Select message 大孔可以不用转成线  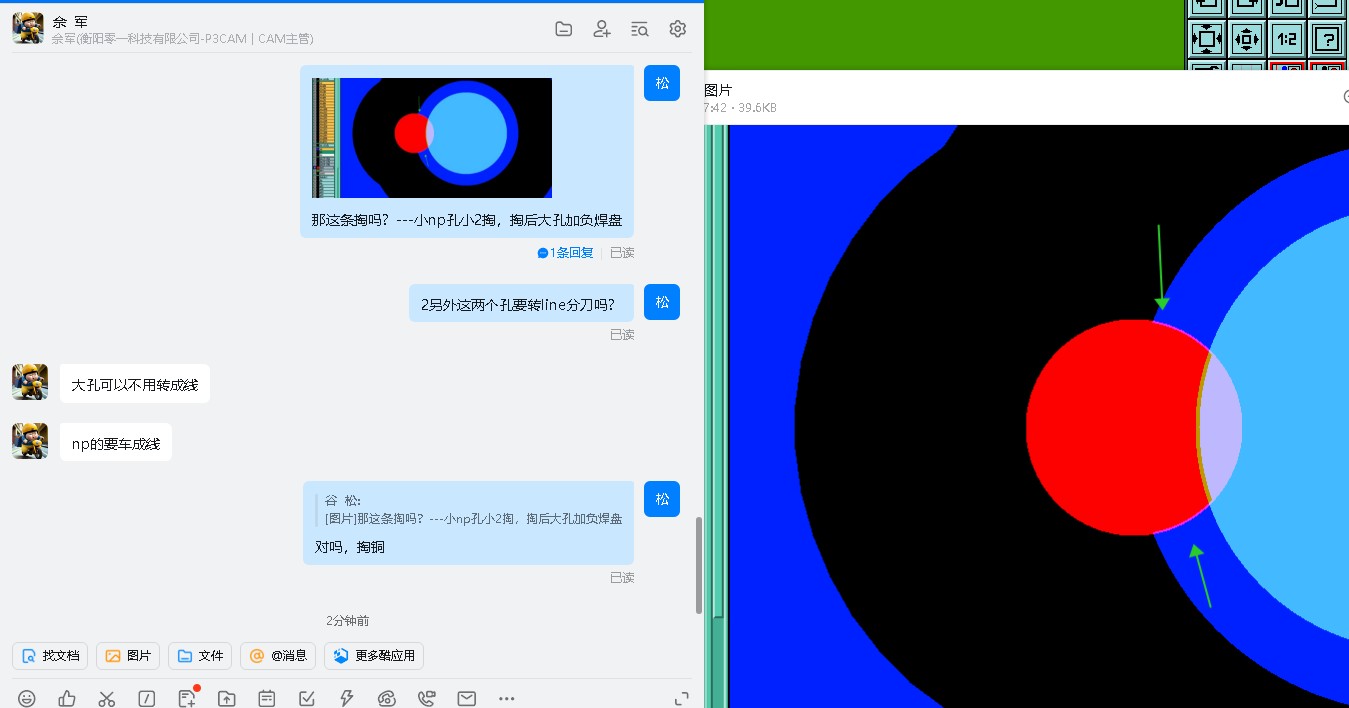(135, 384)
